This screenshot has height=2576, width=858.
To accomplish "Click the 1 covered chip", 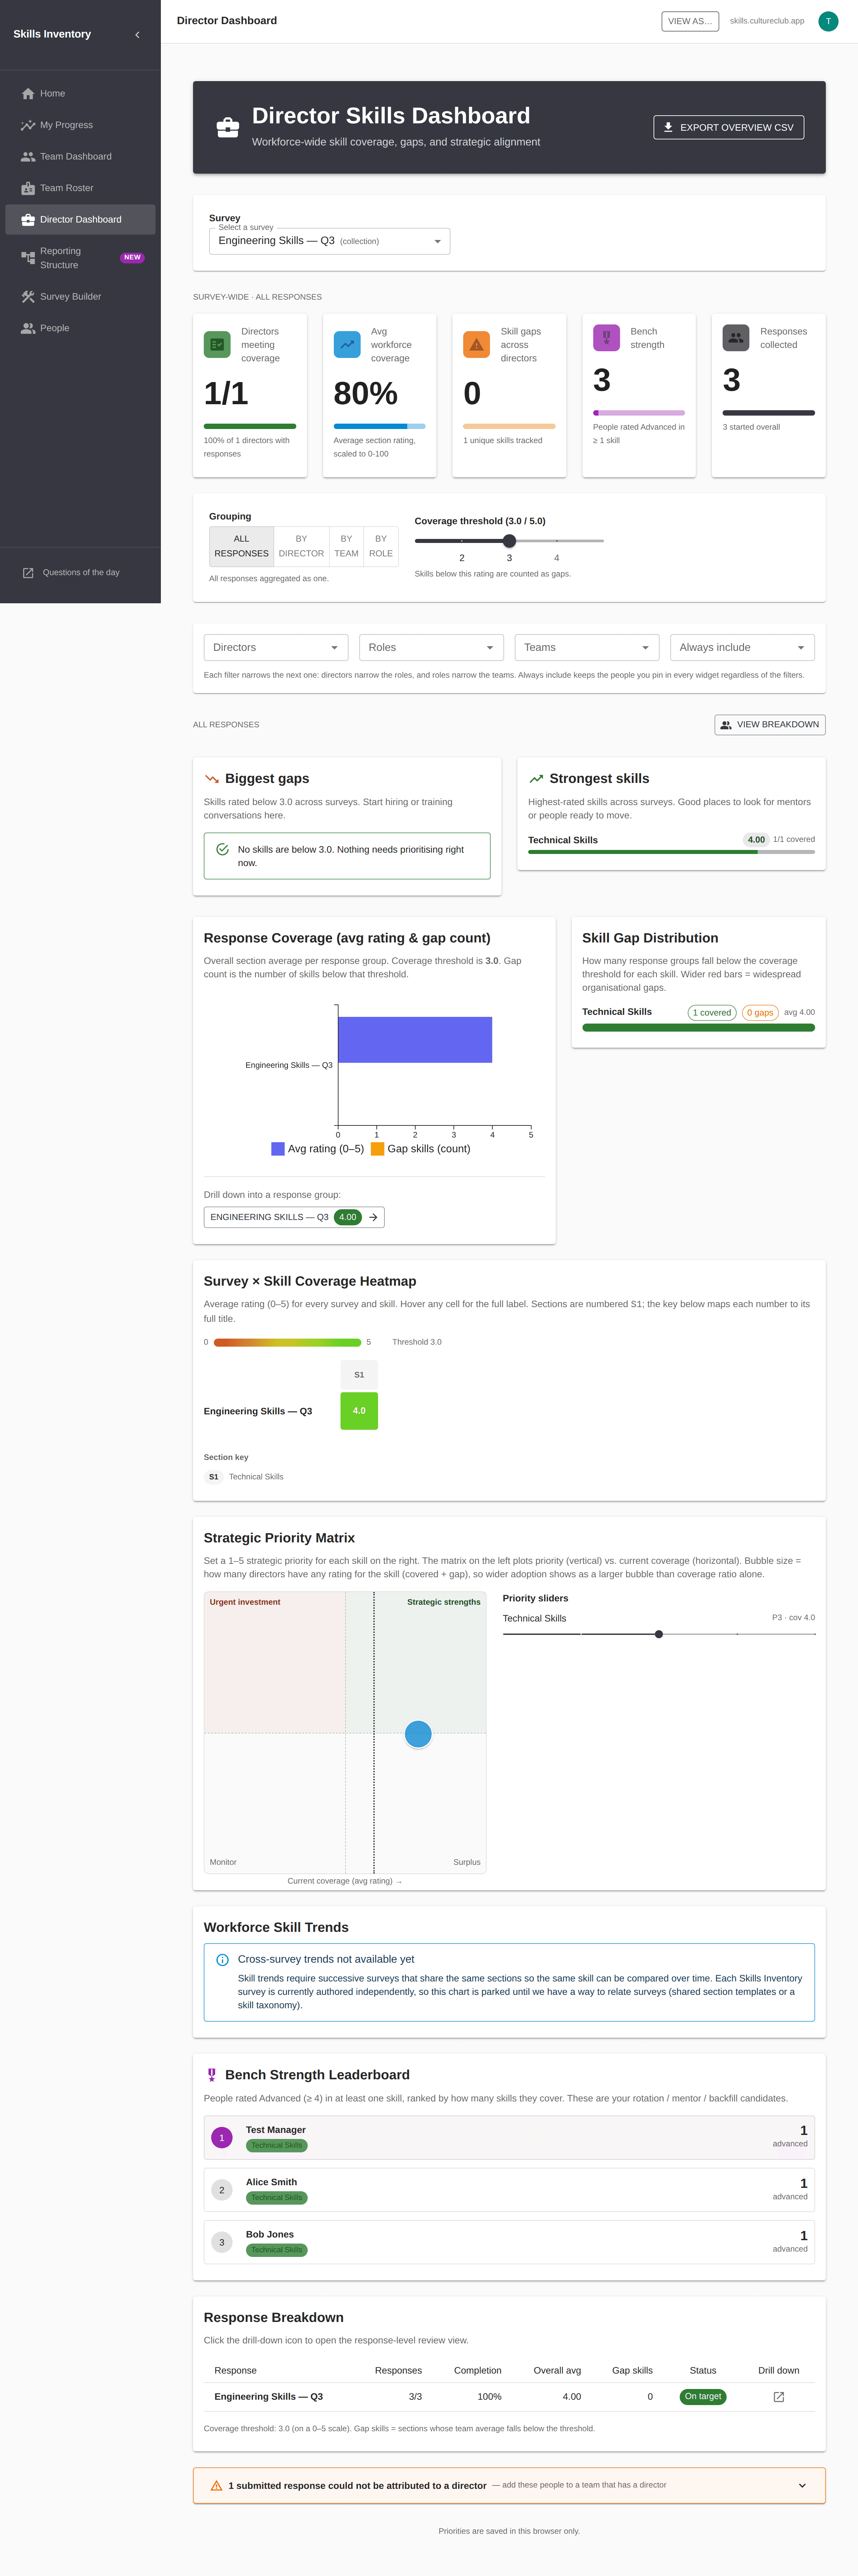I will coord(712,1012).
